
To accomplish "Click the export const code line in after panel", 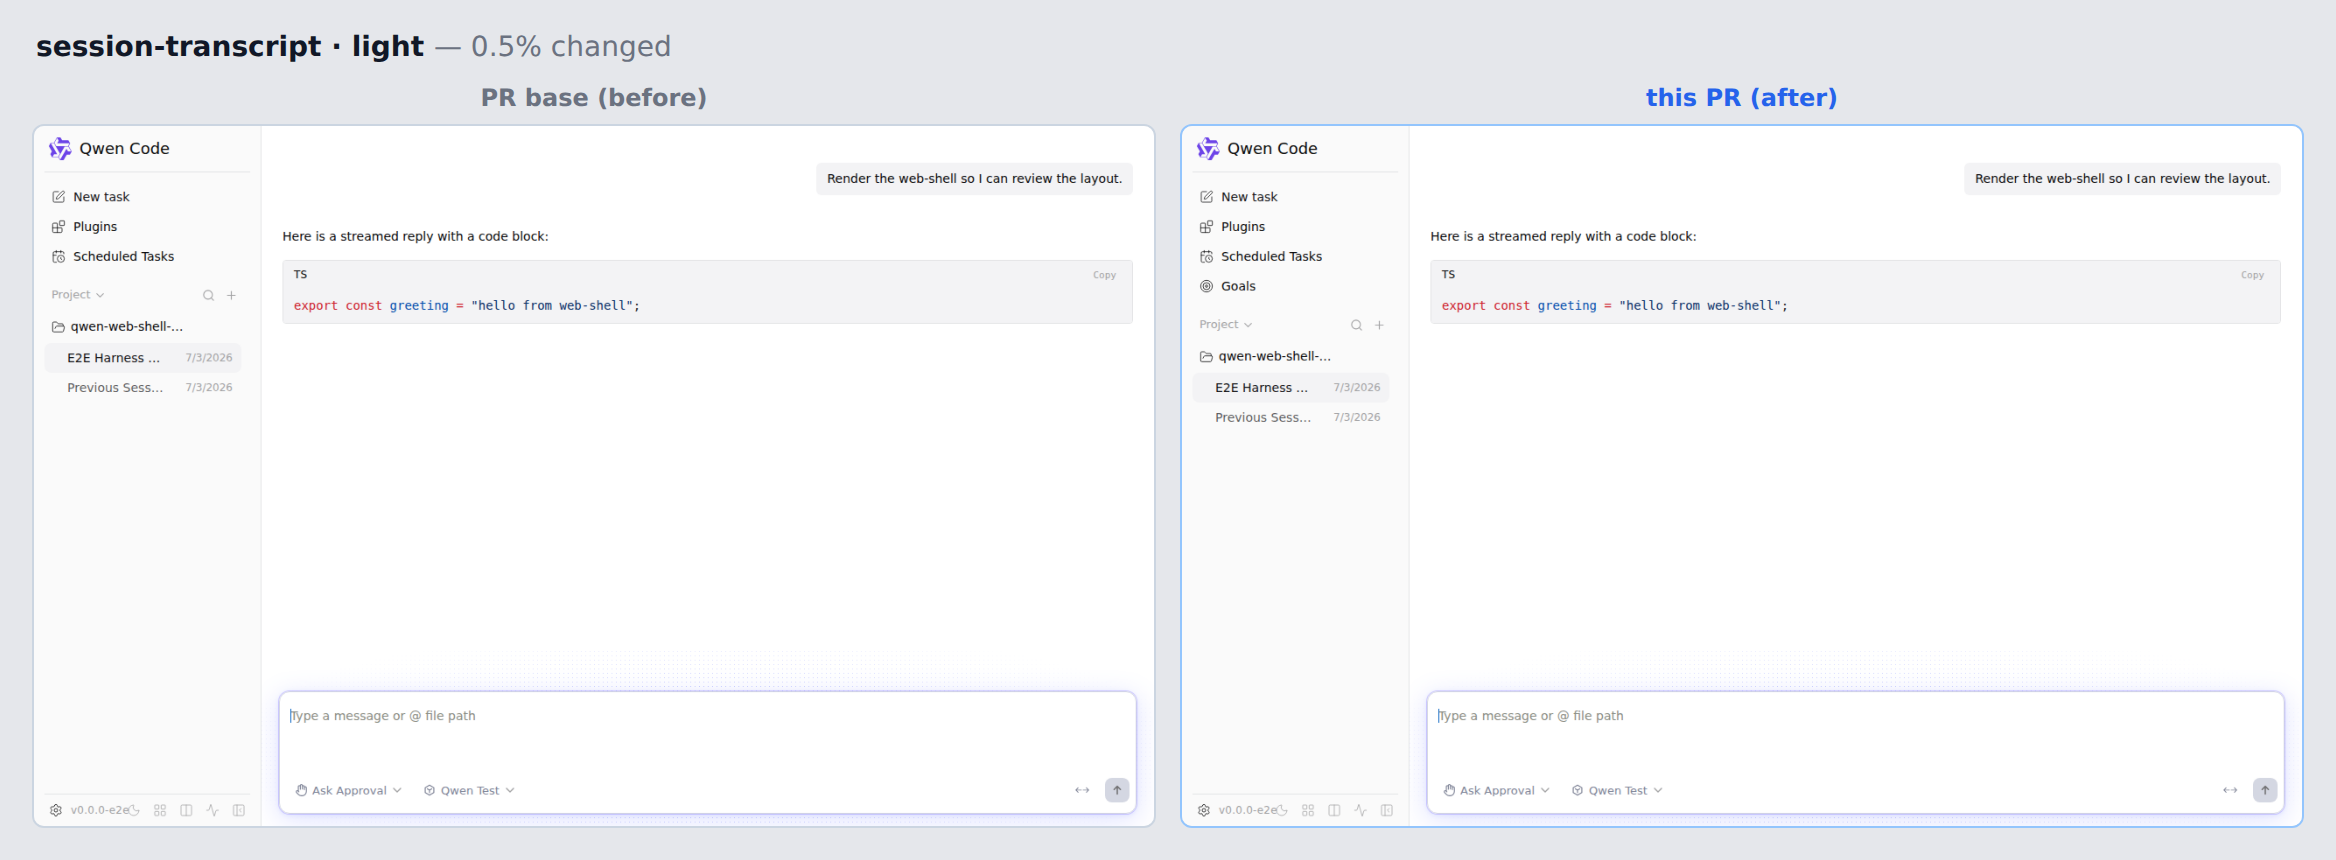I will pos(1614,306).
